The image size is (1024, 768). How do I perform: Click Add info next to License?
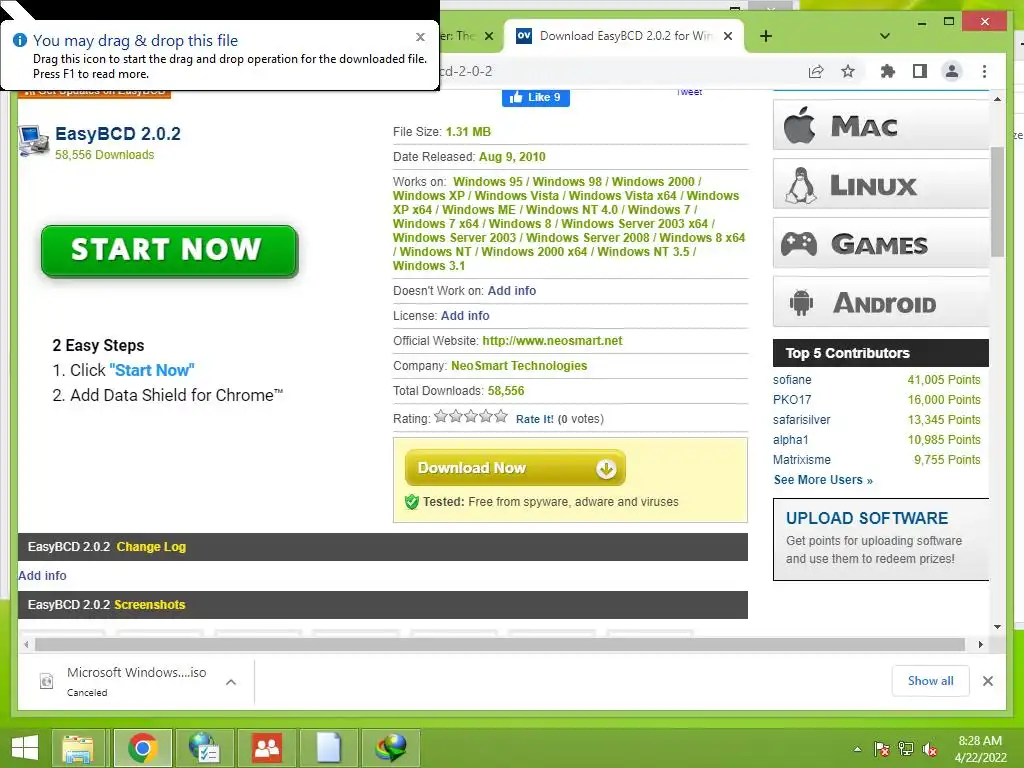(x=465, y=315)
